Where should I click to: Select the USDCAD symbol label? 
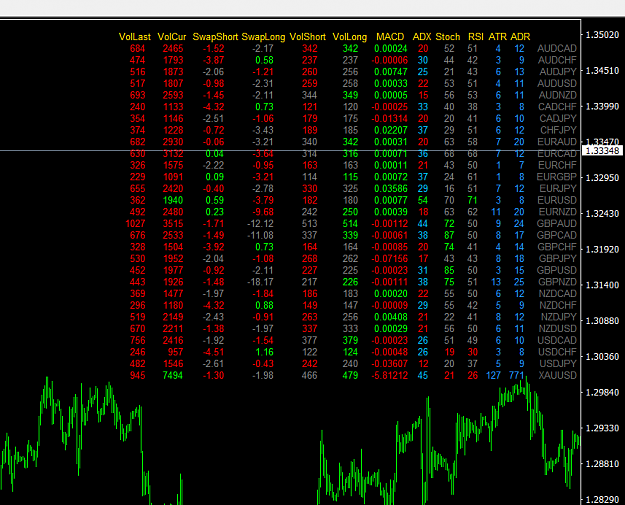click(x=557, y=340)
